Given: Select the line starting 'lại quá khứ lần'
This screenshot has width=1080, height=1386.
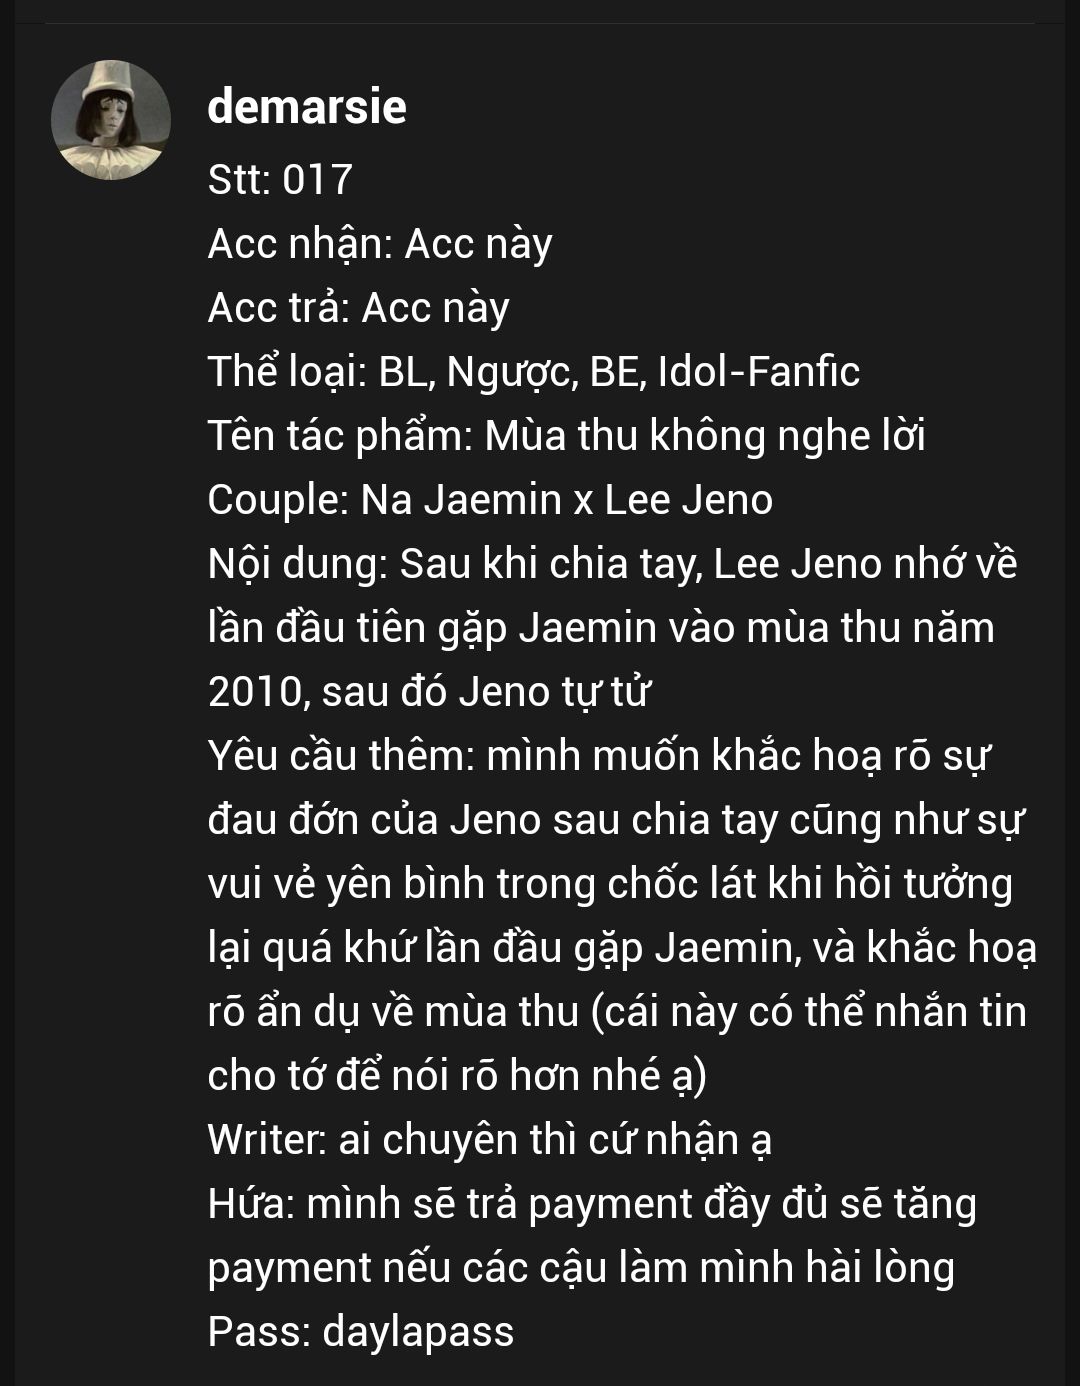Looking at the screenshot, I should 622,948.
